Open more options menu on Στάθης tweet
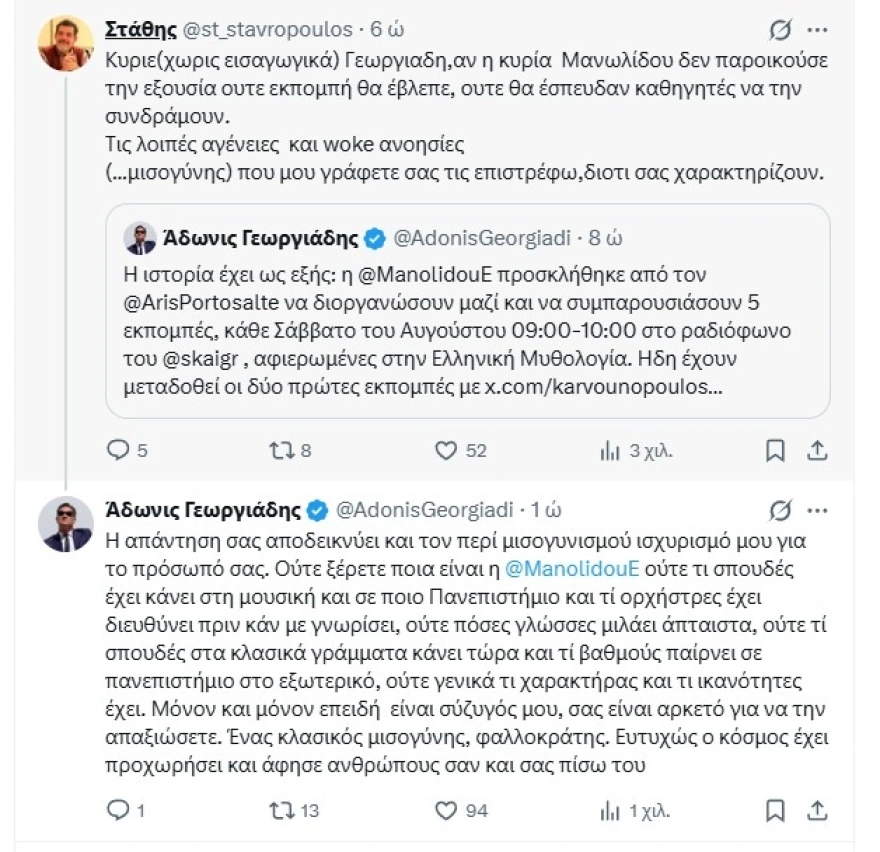Viewport: 880px width, 852px height. click(x=817, y=30)
